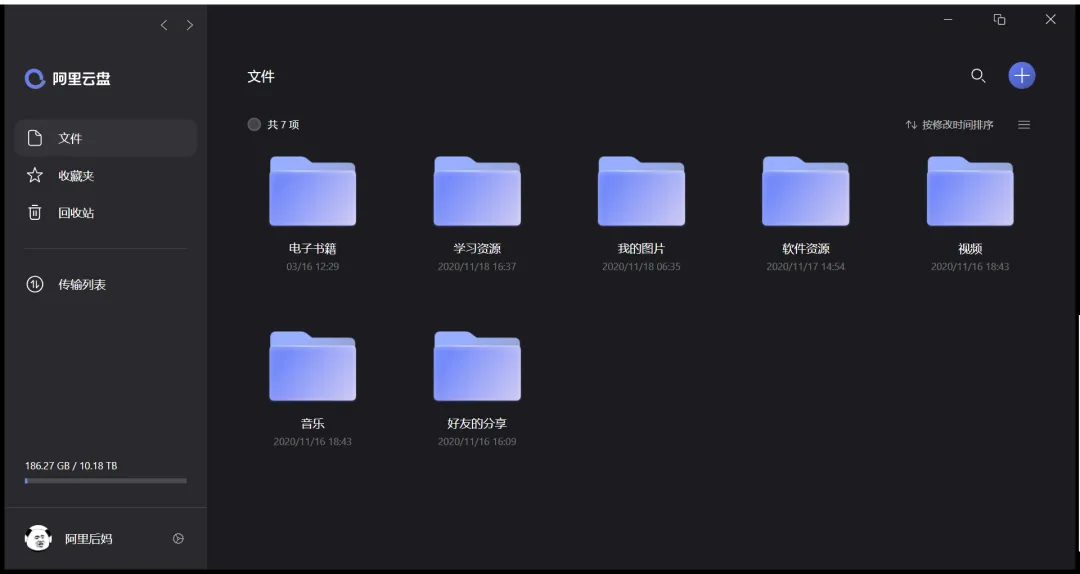Open the 软件资源 folder
This screenshot has width=1080, height=574.
(805, 192)
